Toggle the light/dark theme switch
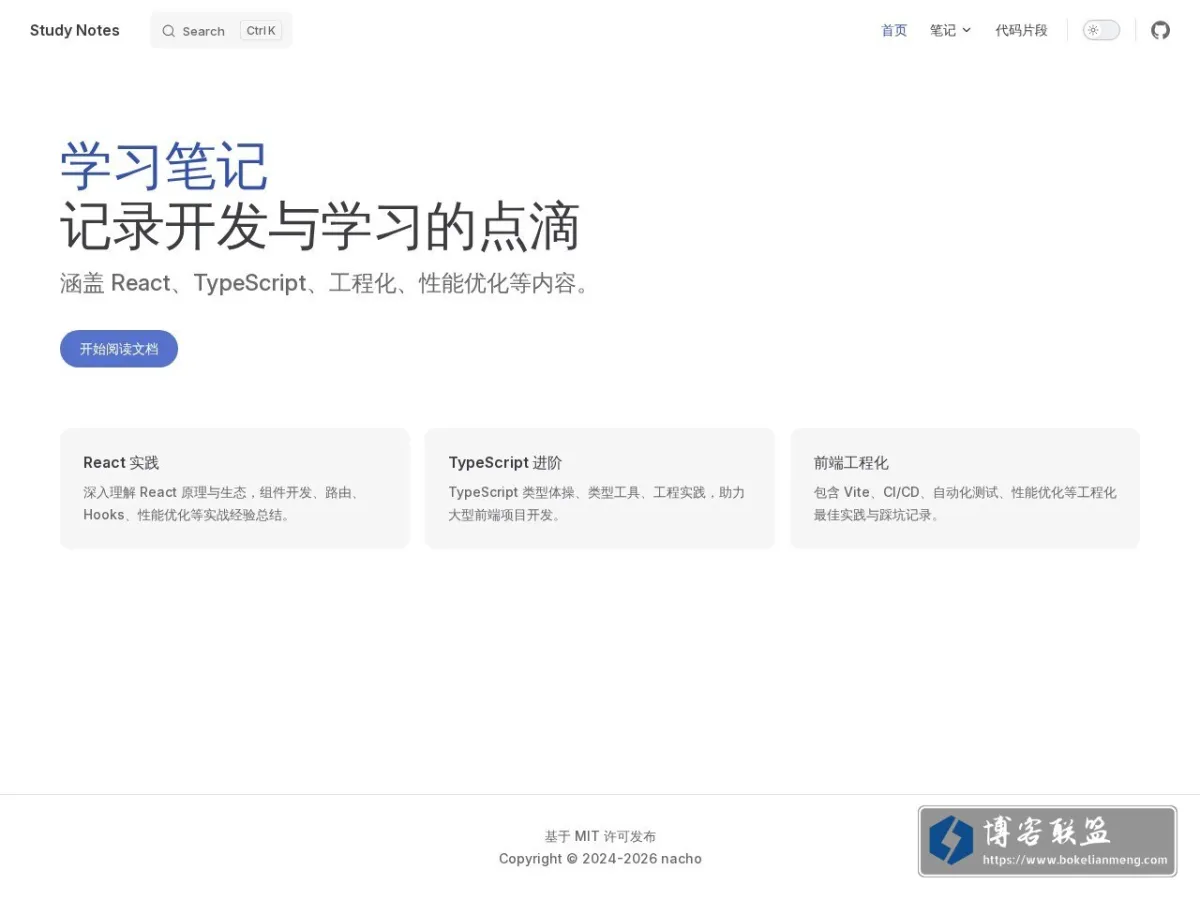Image resolution: width=1200 pixels, height=900 pixels. (1101, 30)
